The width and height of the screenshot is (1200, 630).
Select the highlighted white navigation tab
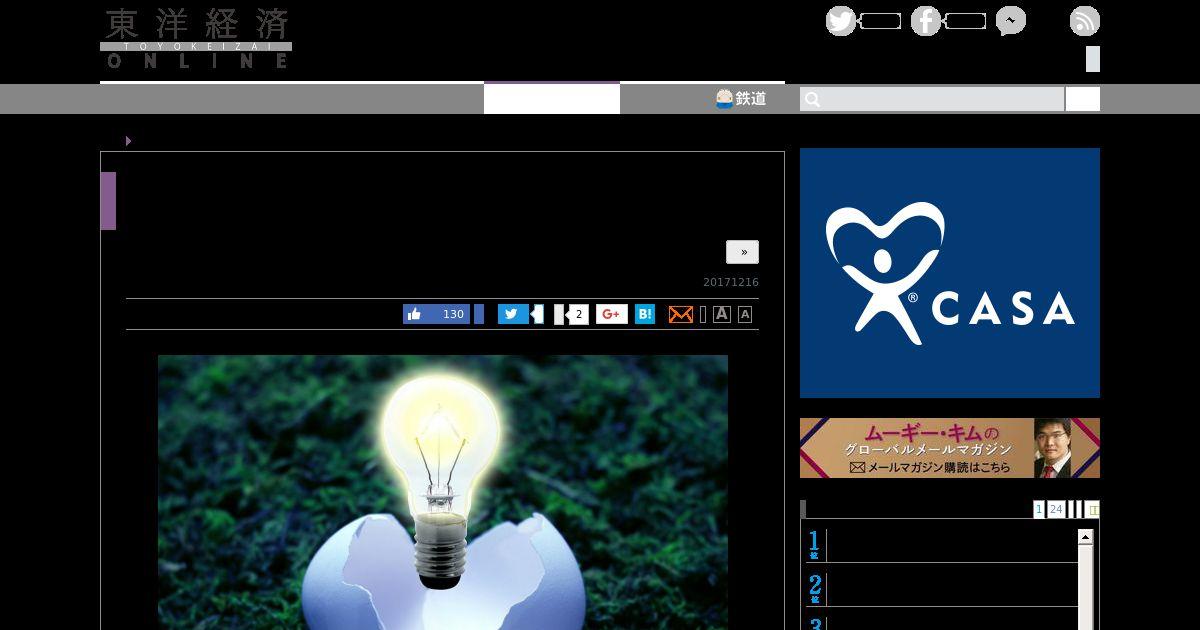[x=552, y=98]
